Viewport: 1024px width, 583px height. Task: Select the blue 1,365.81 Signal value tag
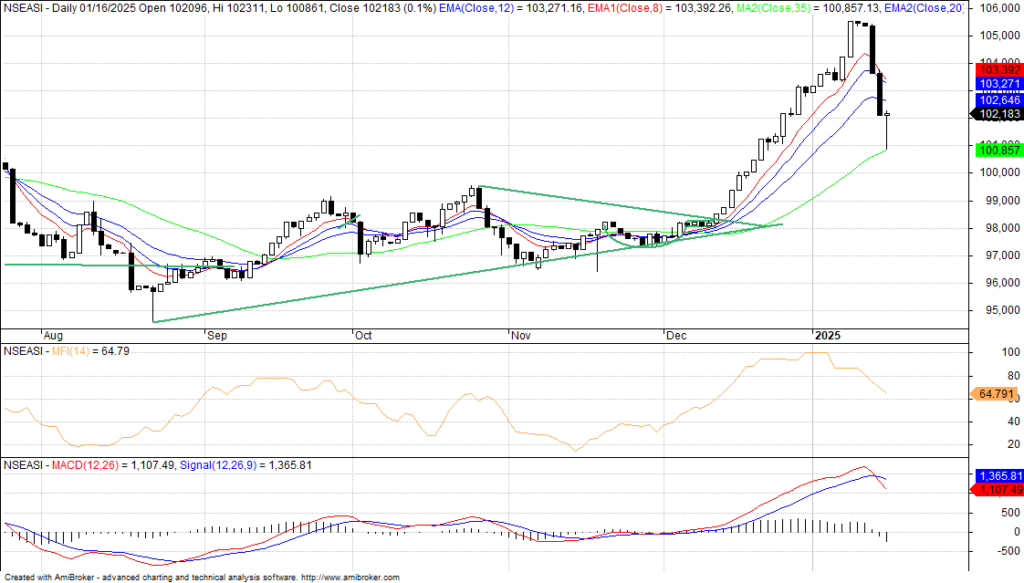point(995,476)
